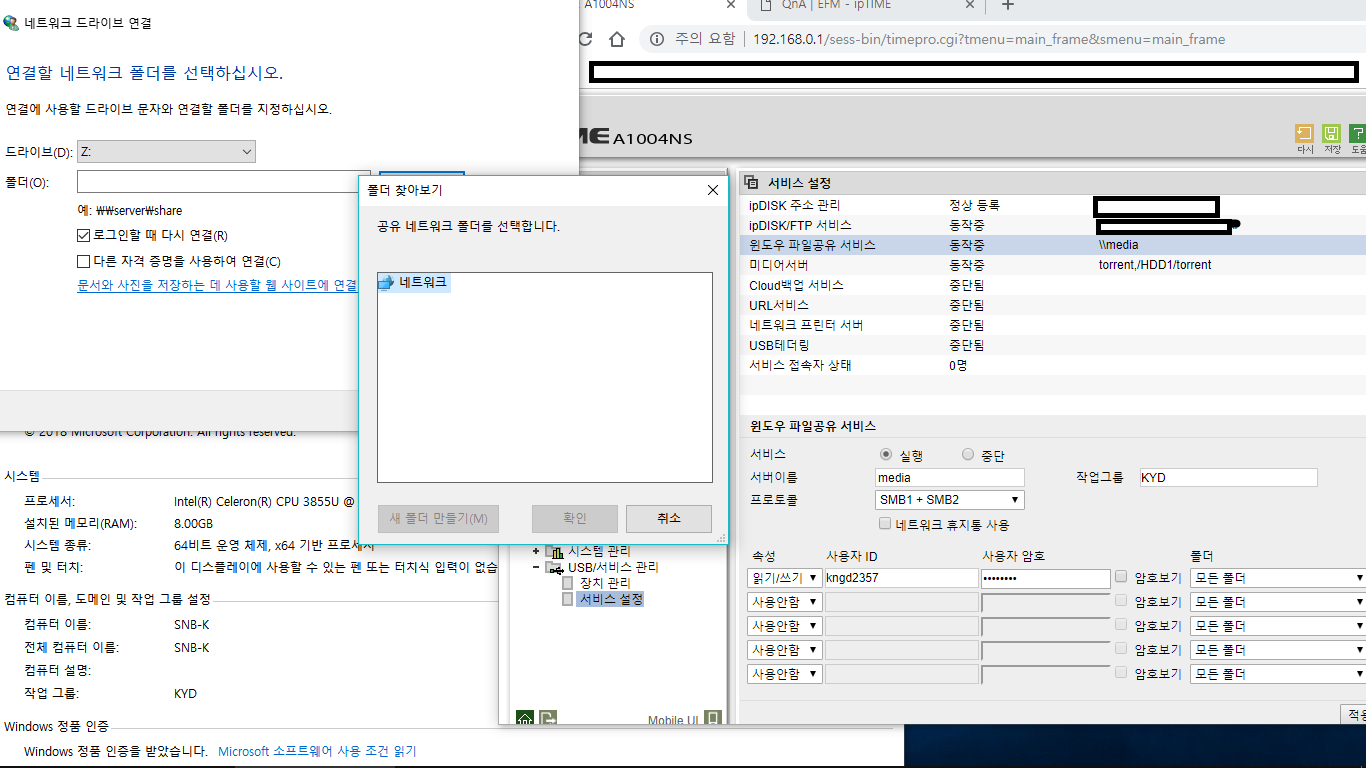Select the URL서비스 row

point(1053,305)
